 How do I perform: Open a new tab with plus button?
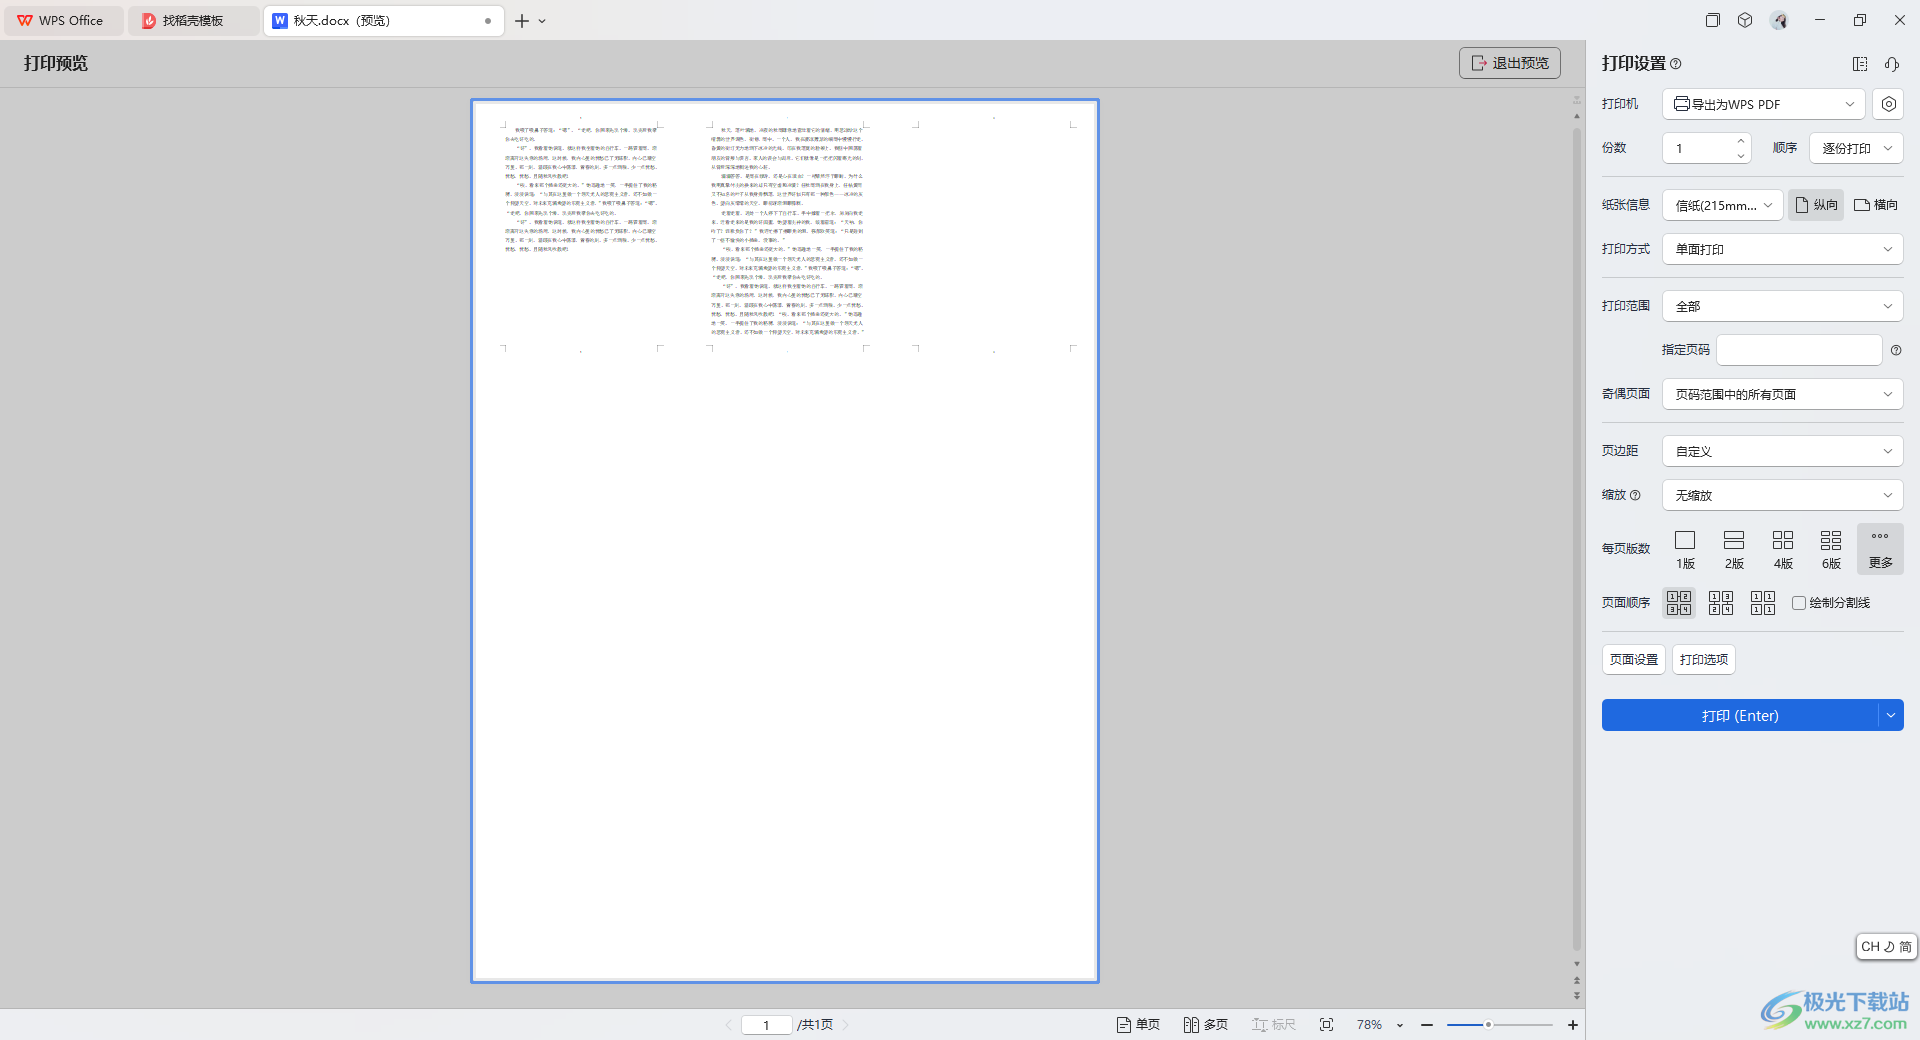pyautogui.click(x=521, y=20)
